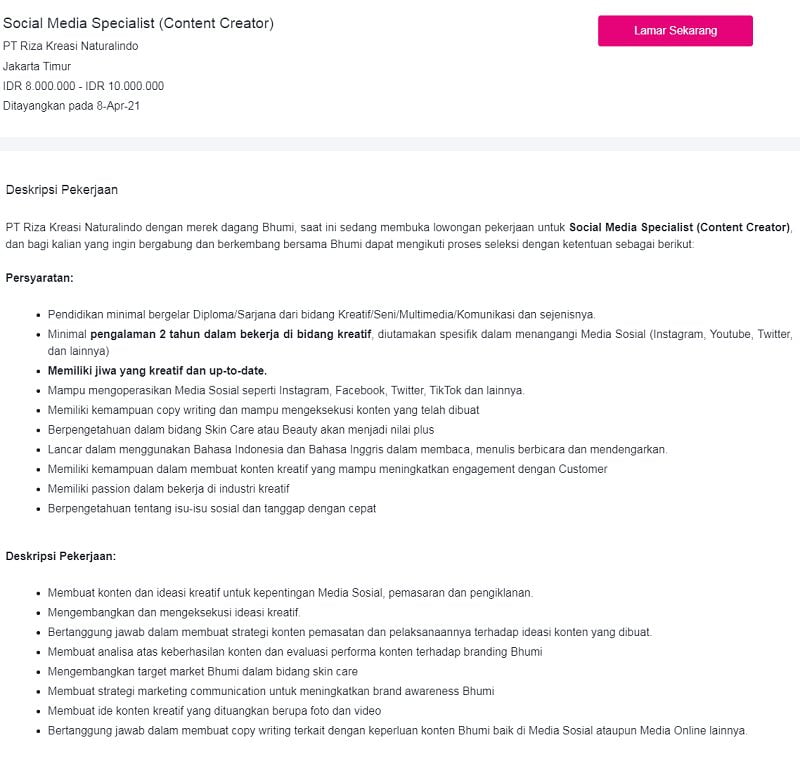
Task: Click the Bahasa Indonesia dan Bahasa Inggris requirement
Action: click(357, 449)
